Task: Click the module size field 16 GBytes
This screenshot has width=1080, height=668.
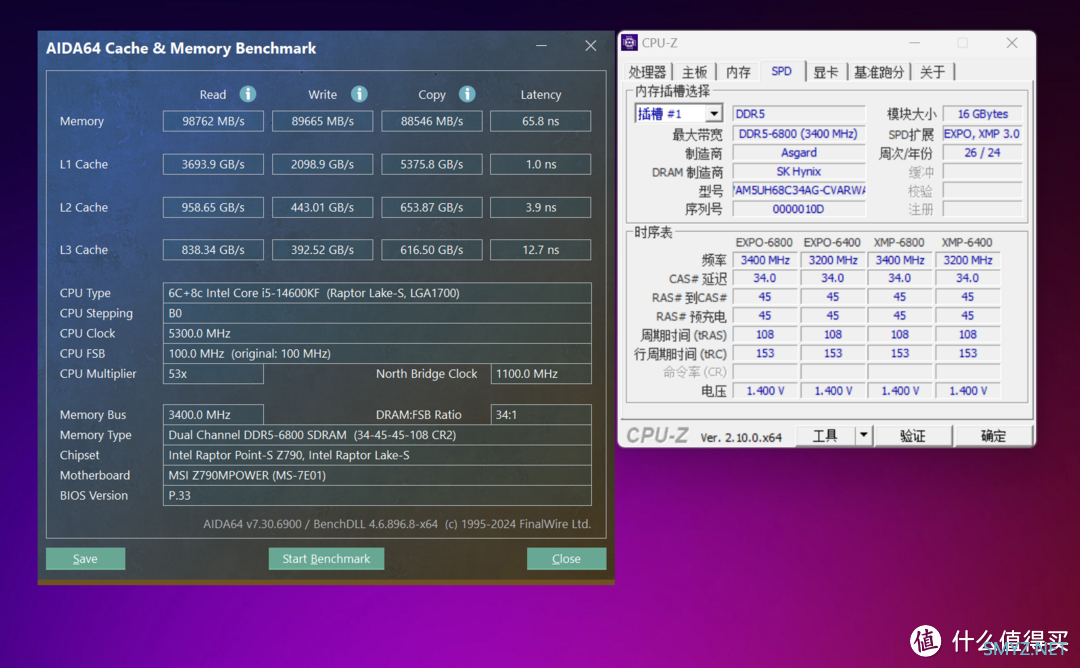Action: [x=982, y=114]
